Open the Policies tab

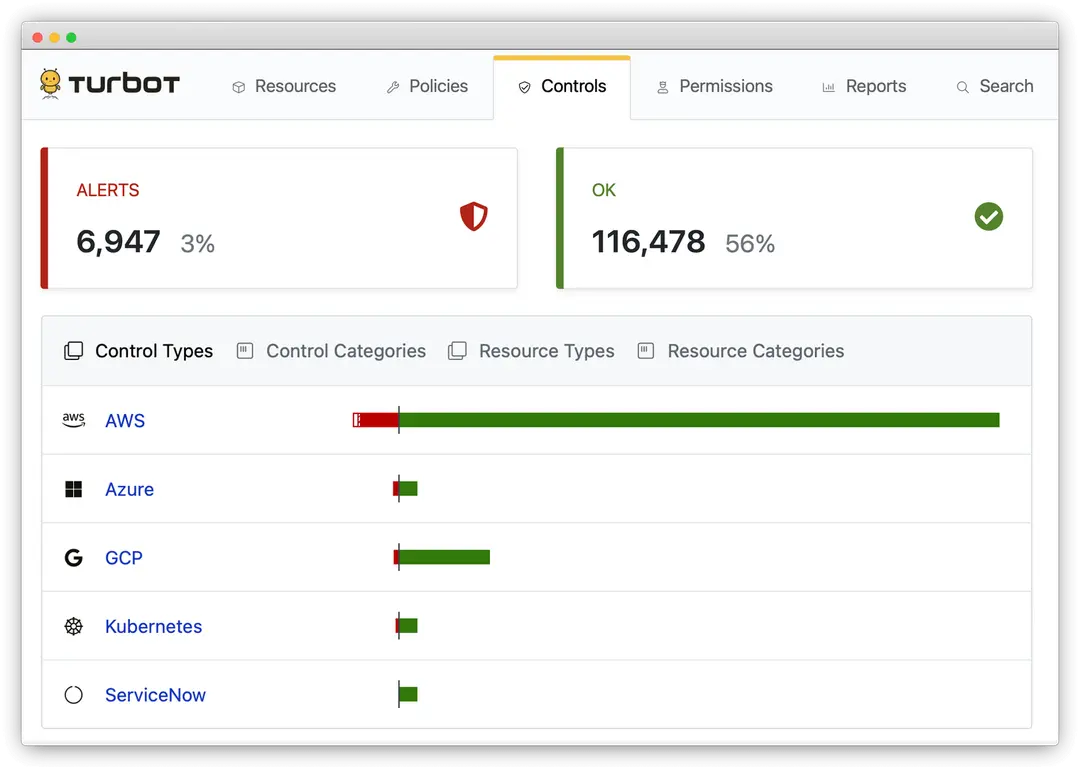428,87
